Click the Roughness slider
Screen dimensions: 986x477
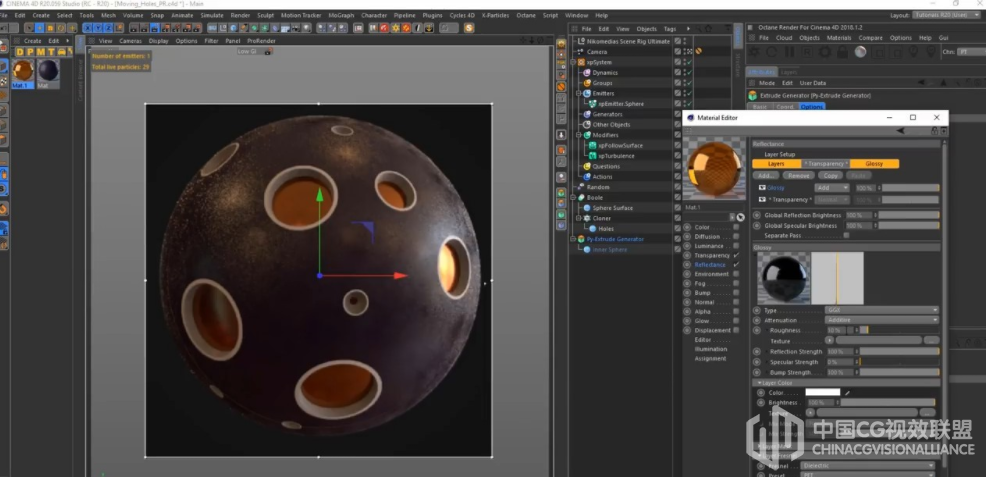point(899,330)
